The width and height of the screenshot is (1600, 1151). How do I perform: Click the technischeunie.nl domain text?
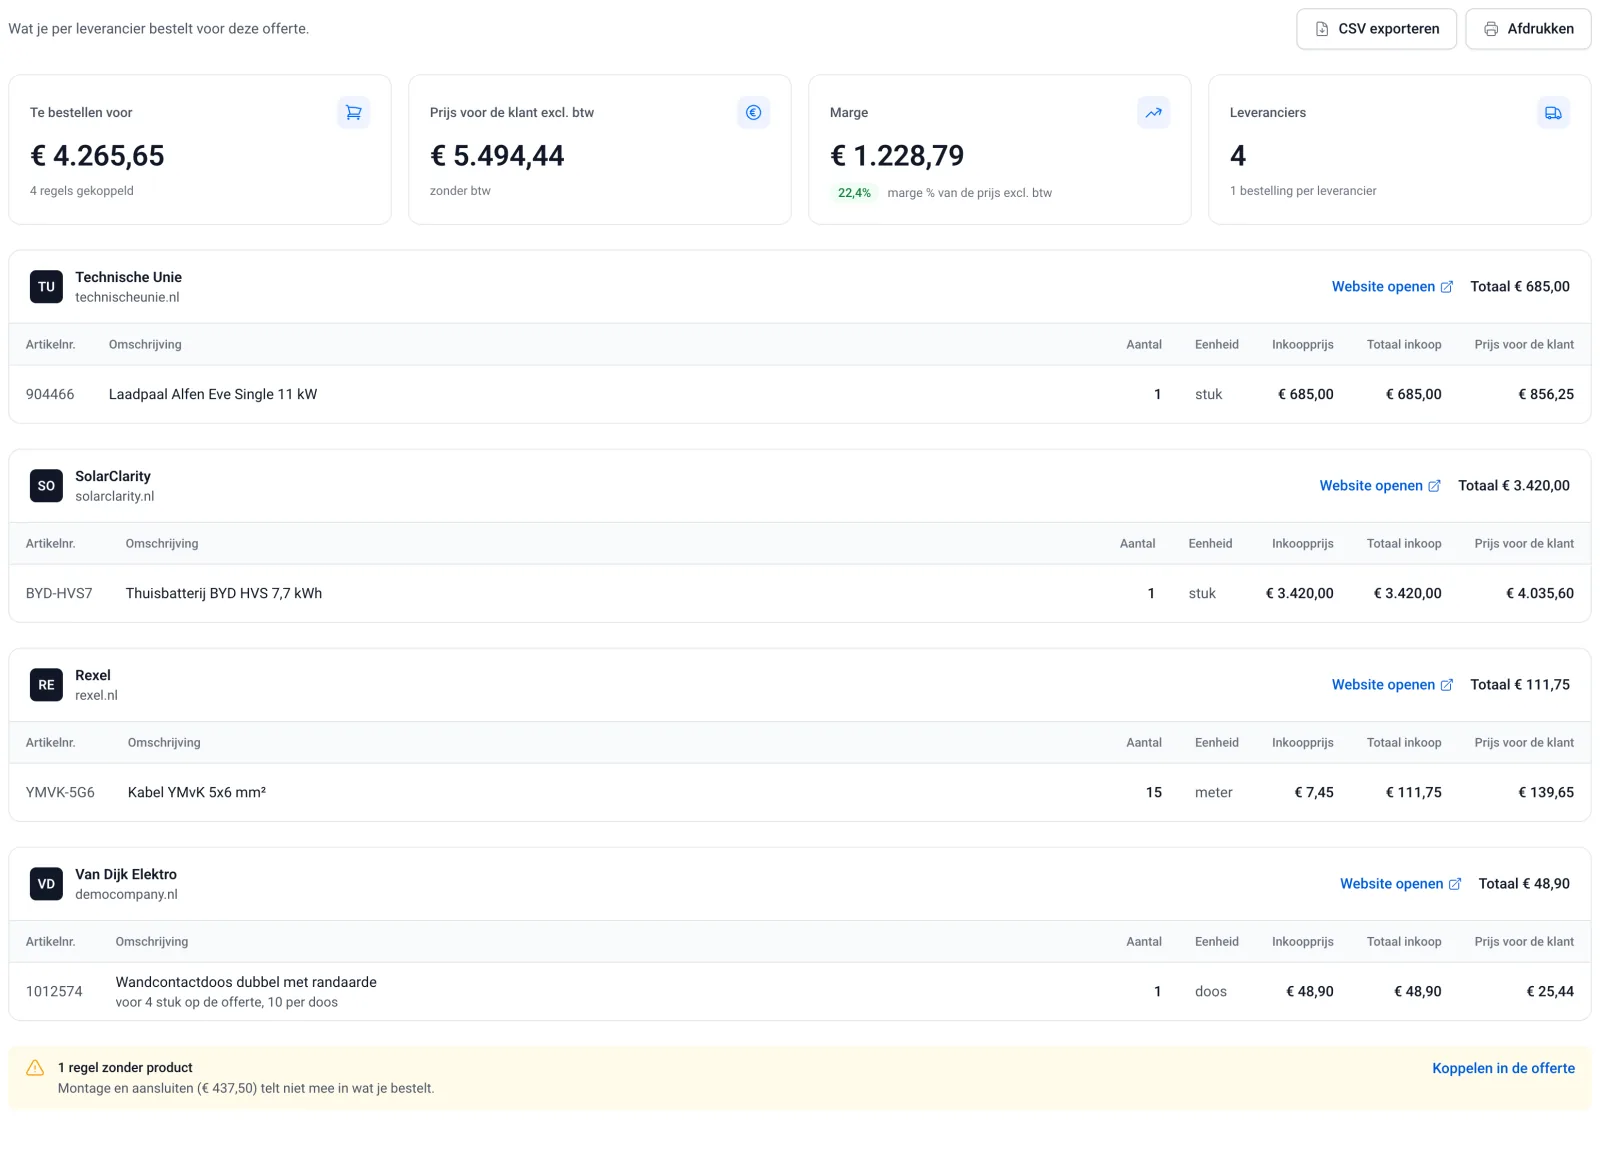point(127,297)
